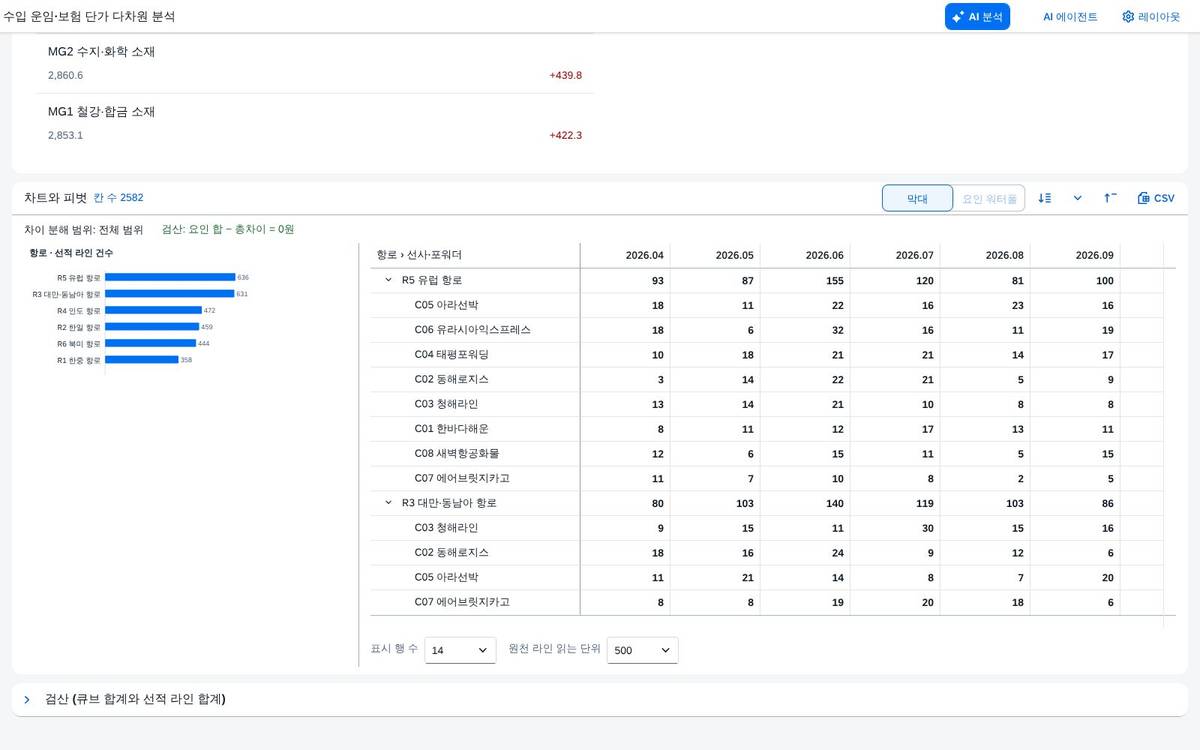This screenshot has height=750, width=1200.
Task: Click the sort descending icon
Action: 1045,198
